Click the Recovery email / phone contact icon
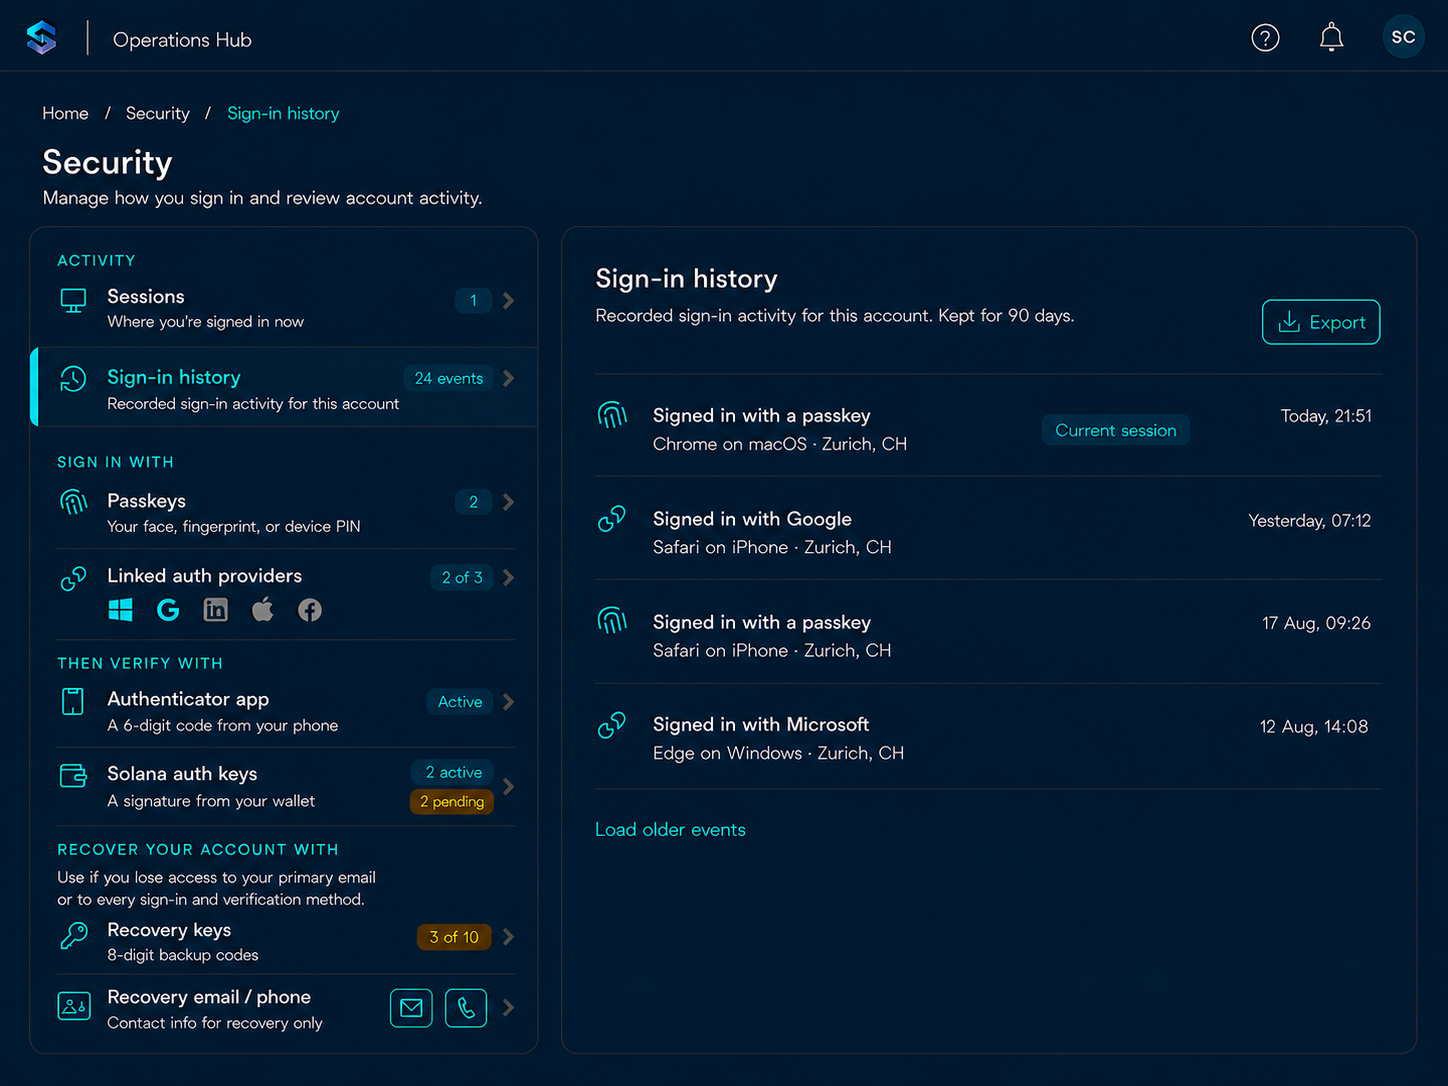Image resolution: width=1448 pixels, height=1086 pixels. tap(74, 1006)
